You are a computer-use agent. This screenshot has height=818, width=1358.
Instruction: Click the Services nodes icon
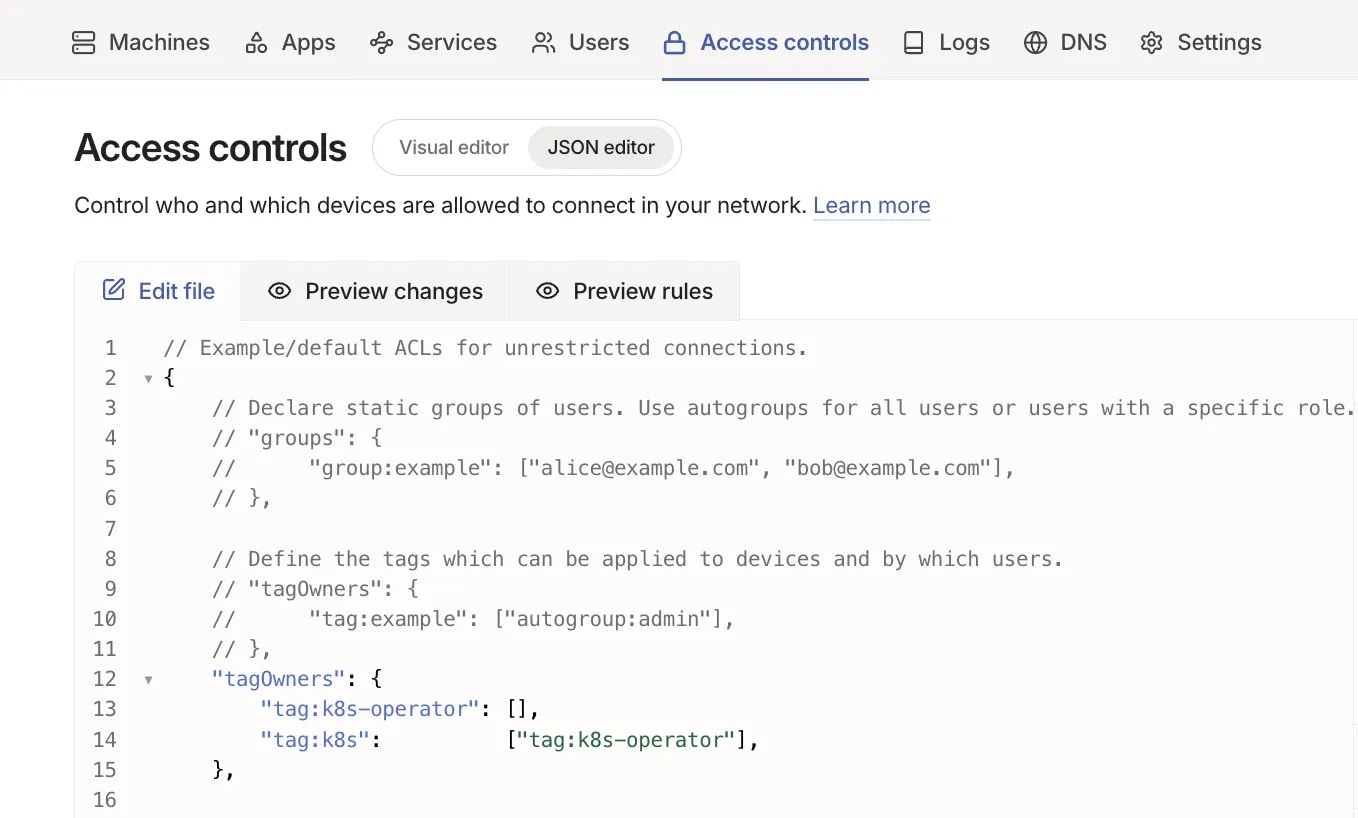coord(381,43)
